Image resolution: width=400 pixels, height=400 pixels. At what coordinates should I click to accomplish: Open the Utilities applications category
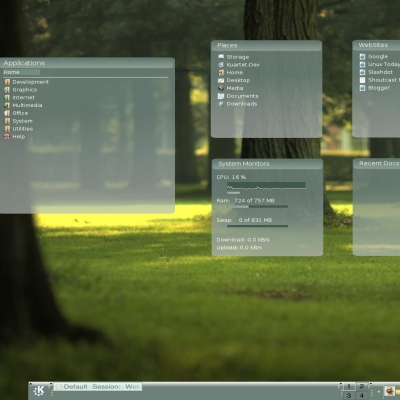[x=18, y=129]
